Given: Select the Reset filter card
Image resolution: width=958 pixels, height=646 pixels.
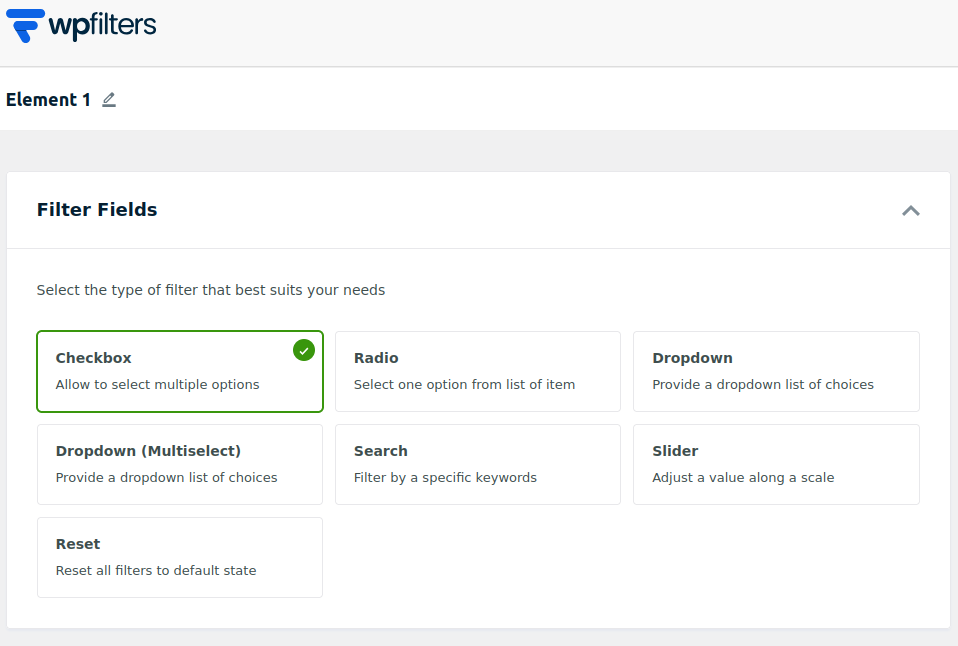Looking at the screenshot, I should coord(180,557).
